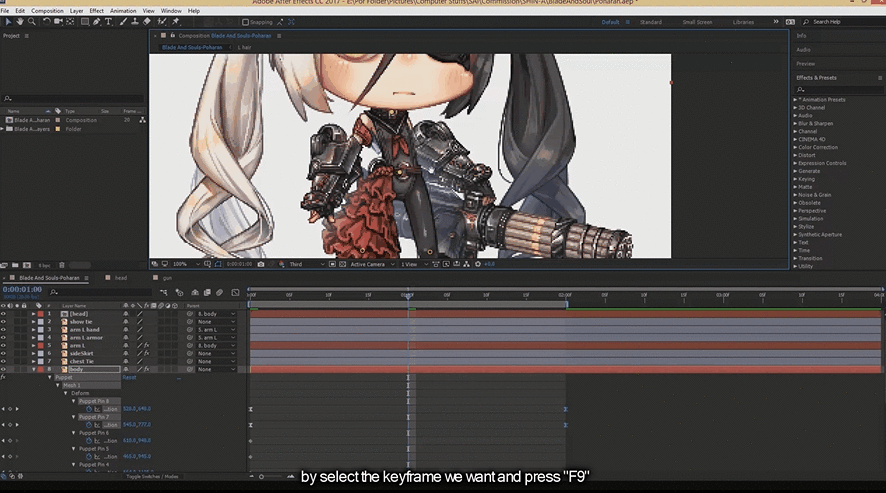886x493 pixels.
Task: Hide the [head] layer with its eye icon
Action: coord(3,314)
